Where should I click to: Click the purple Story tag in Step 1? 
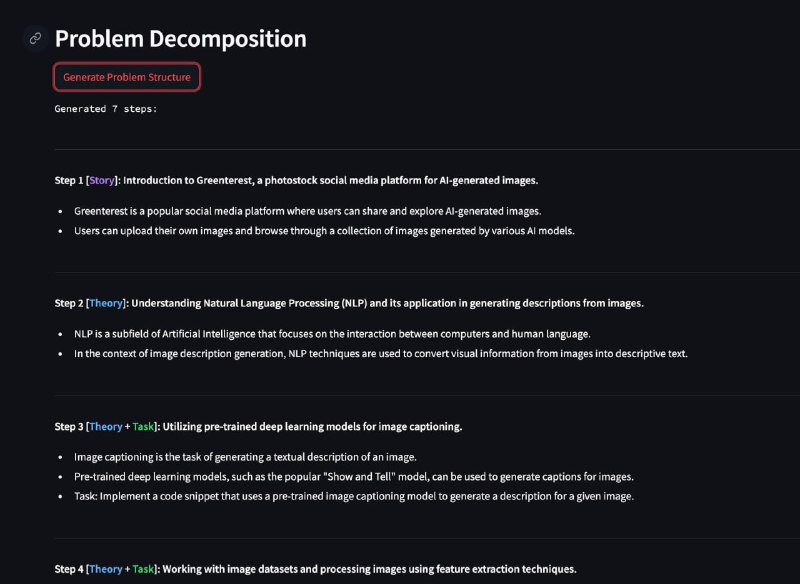point(102,180)
